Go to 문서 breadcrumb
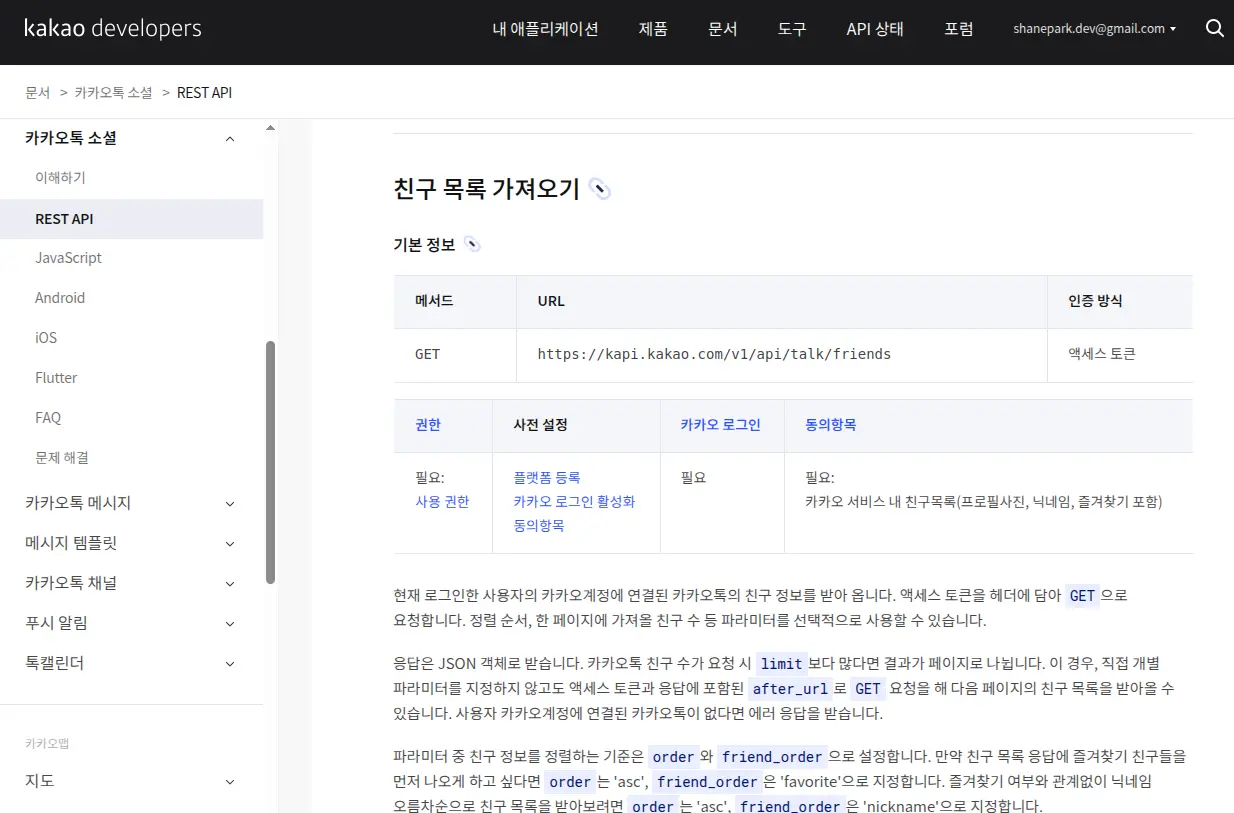1234x813 pixels. pyautogui.click(x=38, y=92)
